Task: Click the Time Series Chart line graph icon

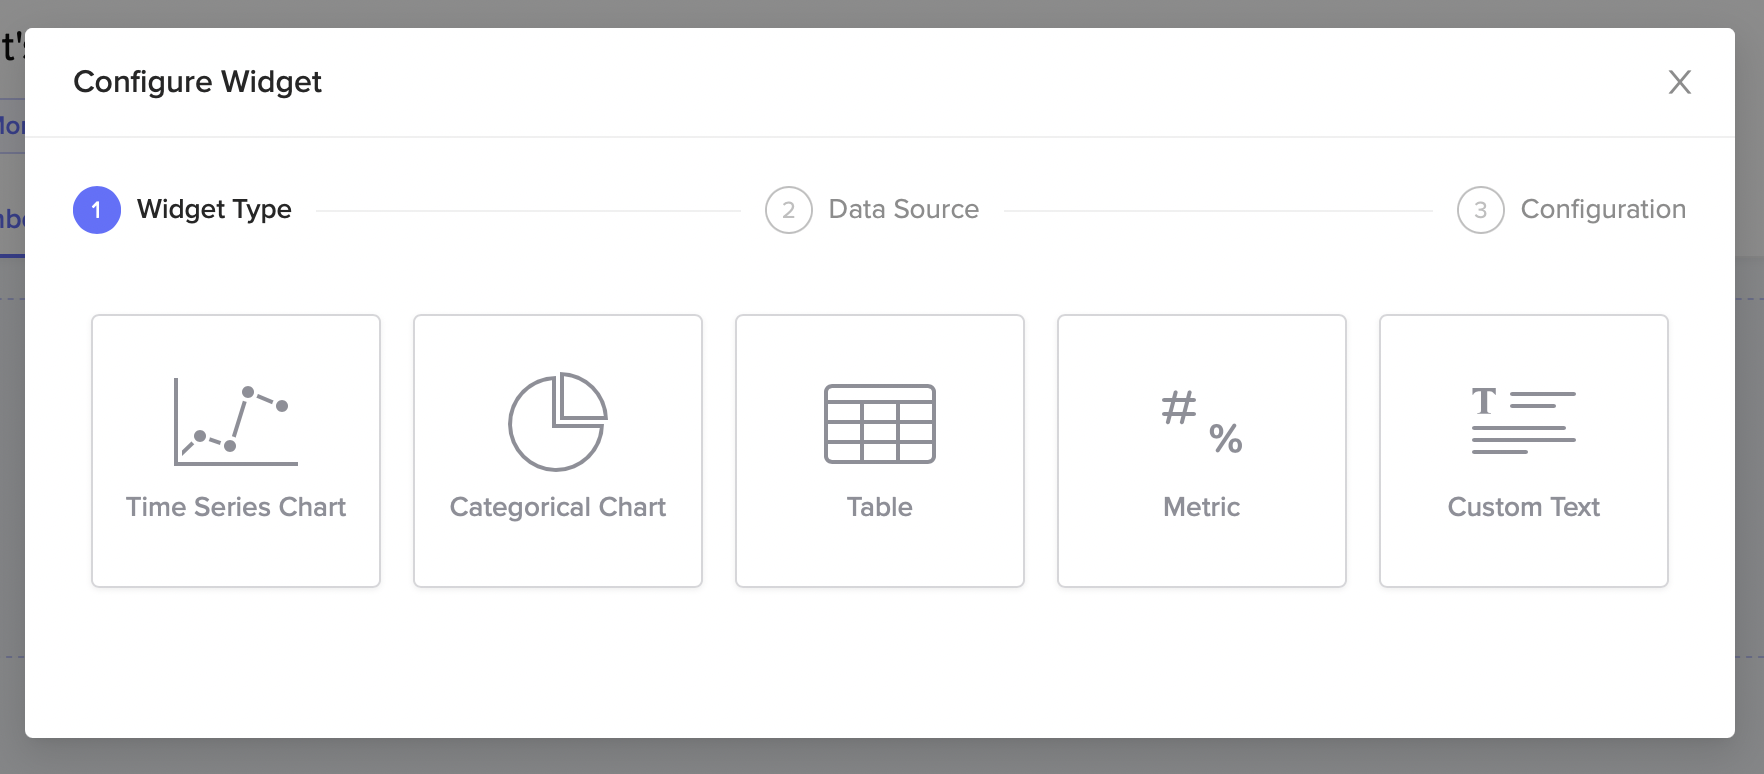Action: [236, 422]
